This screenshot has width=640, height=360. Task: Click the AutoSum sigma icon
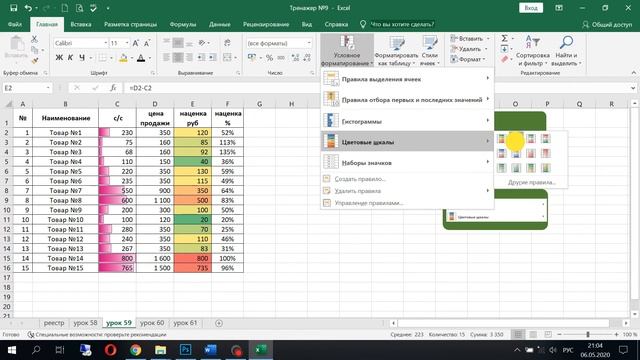click(504, 38)
